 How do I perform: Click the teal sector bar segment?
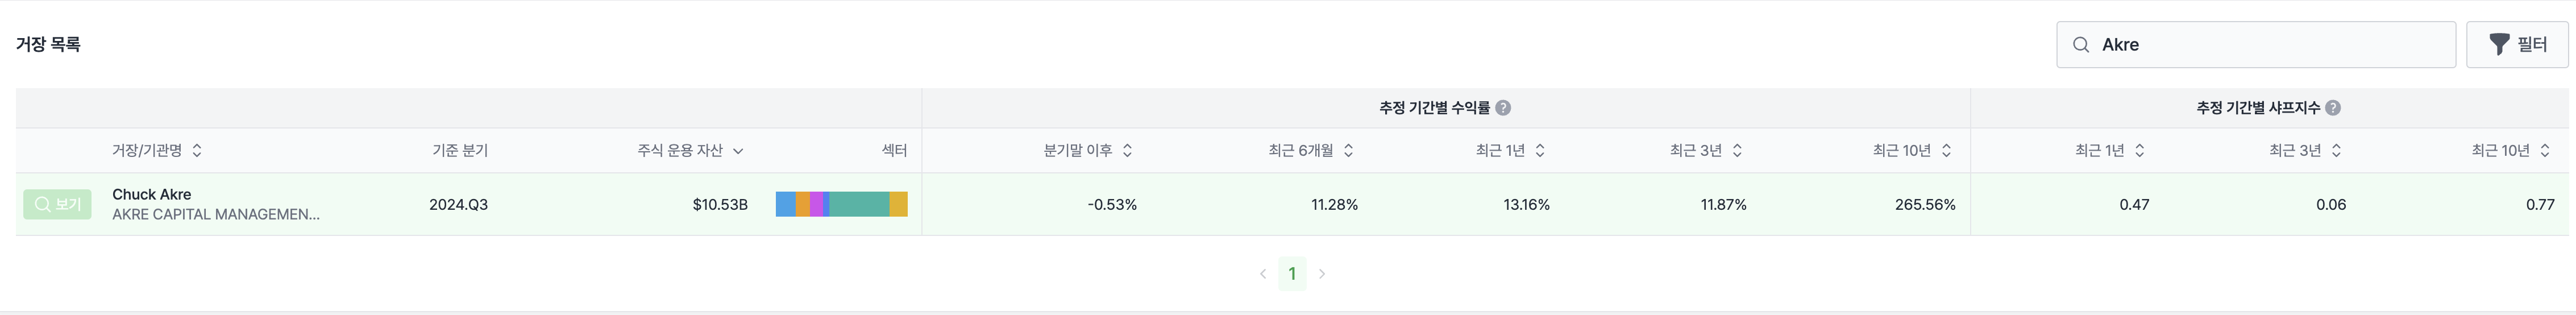(859, 204)
